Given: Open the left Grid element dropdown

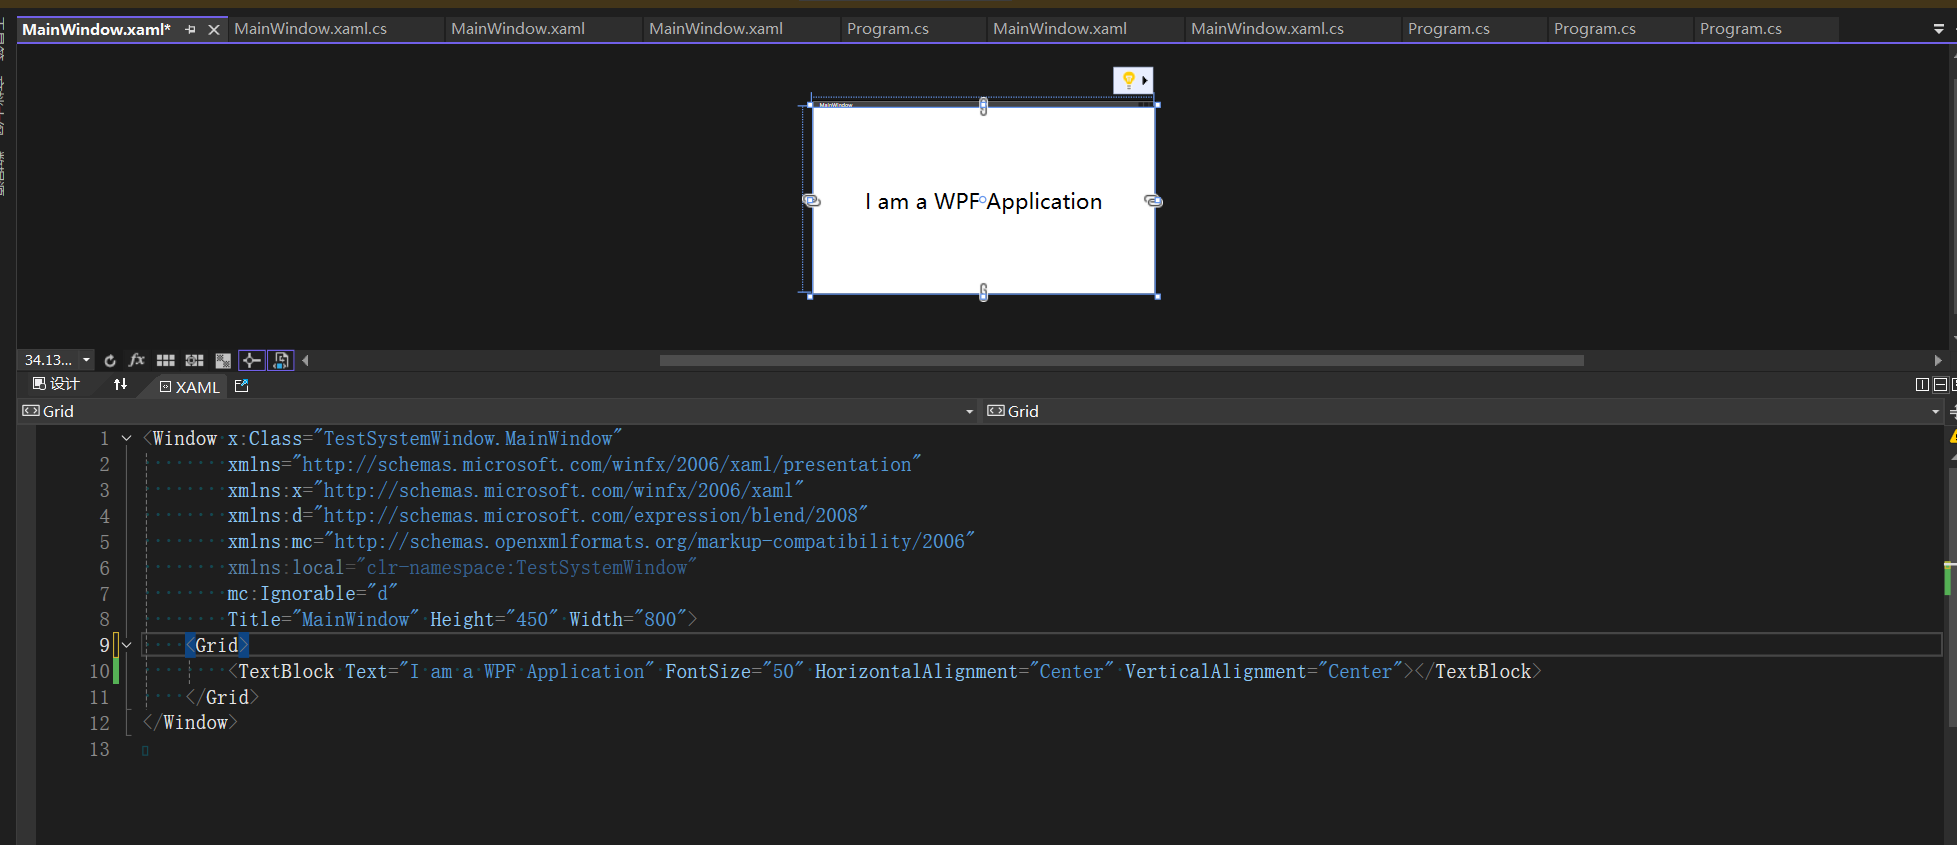Looking at the screenshot, I should [969, 412].
